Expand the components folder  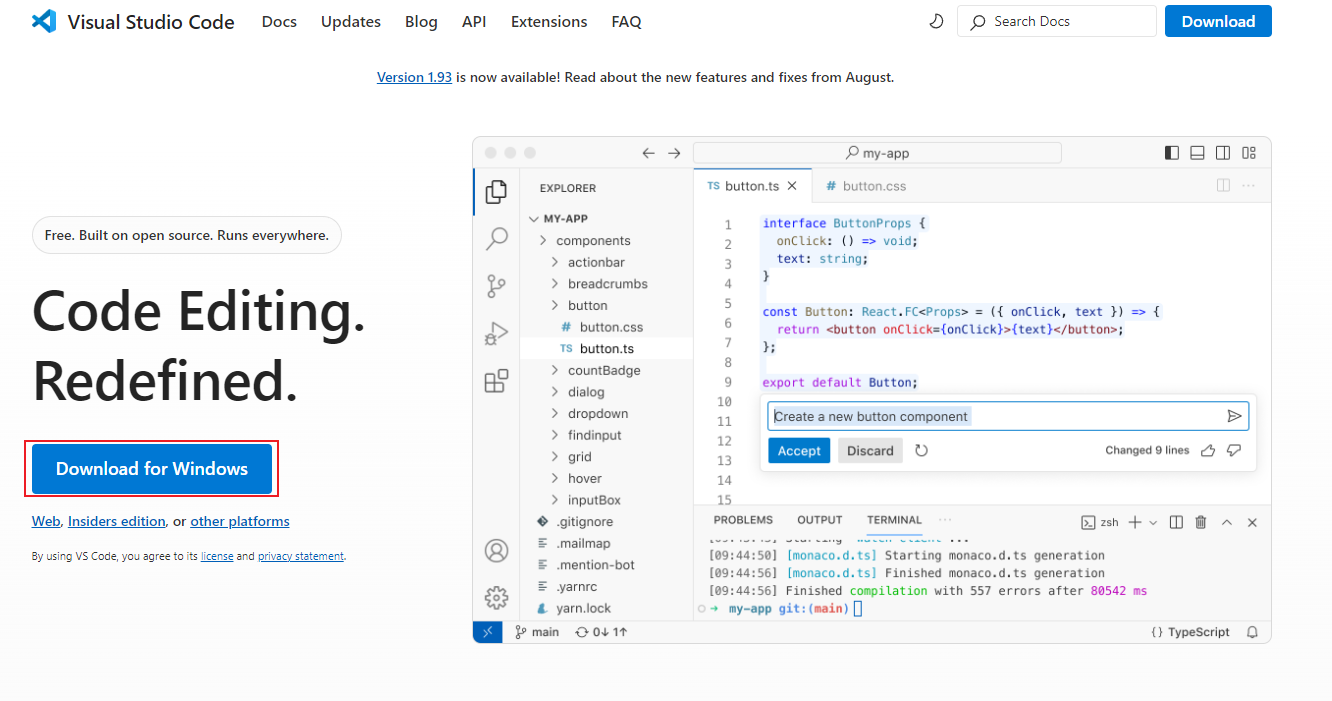pos(543,241)
